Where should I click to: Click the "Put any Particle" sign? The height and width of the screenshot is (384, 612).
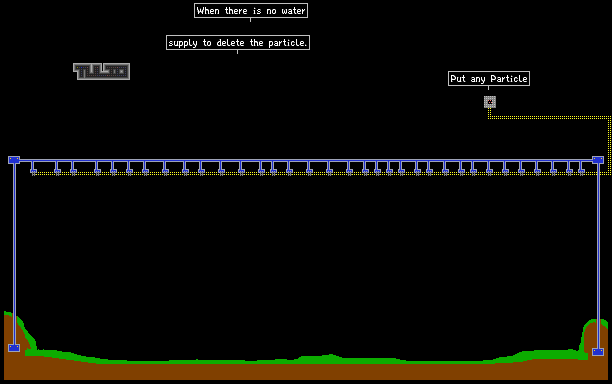(x=489, y=78)
